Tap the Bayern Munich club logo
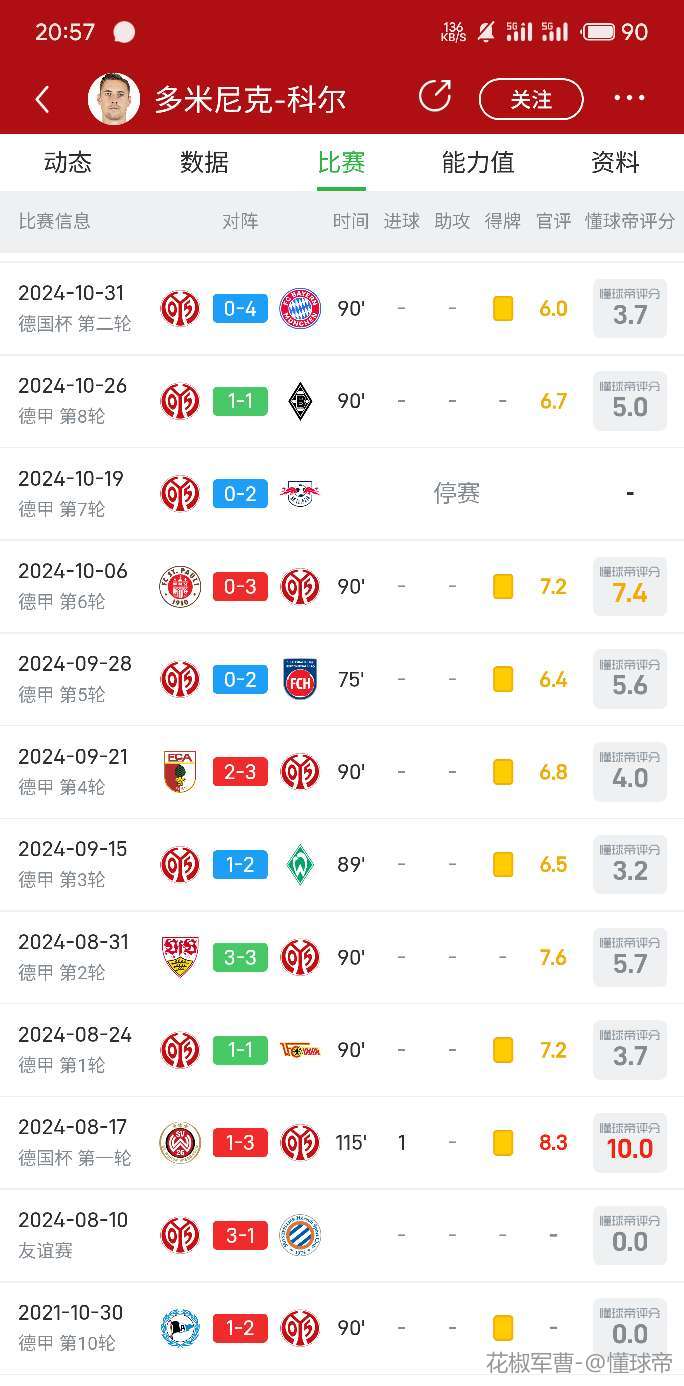Image resolution: width=684 pixels, height=1386 pixels. click(x=300, y=309)
